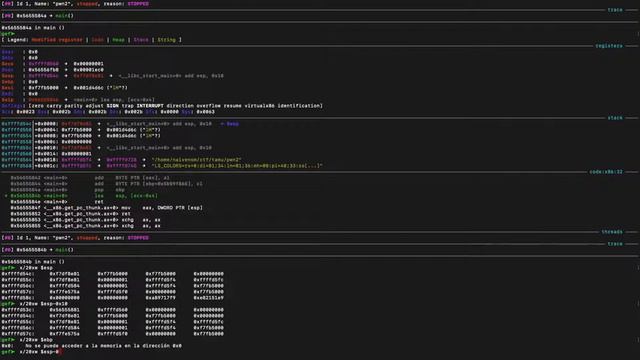Click the 'overflow' flag in eflags

tap(209, 106)
